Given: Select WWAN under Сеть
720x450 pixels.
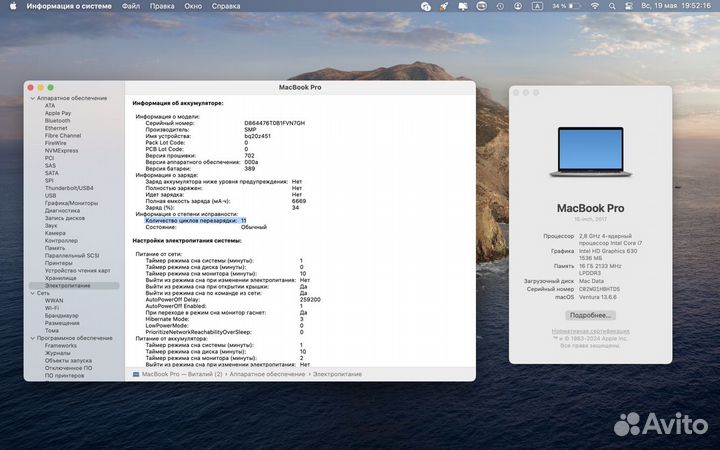Looking at the screenshot, I should 54,300.
